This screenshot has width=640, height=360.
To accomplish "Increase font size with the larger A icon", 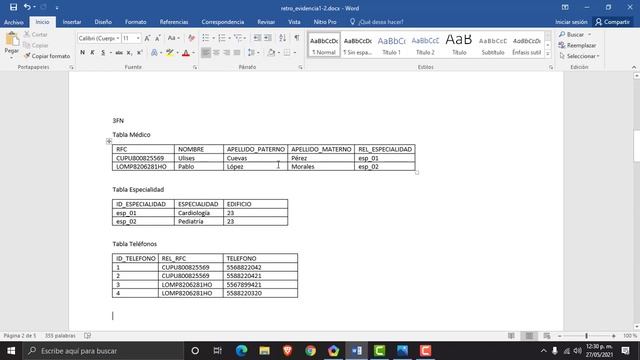I will (147, 38).
